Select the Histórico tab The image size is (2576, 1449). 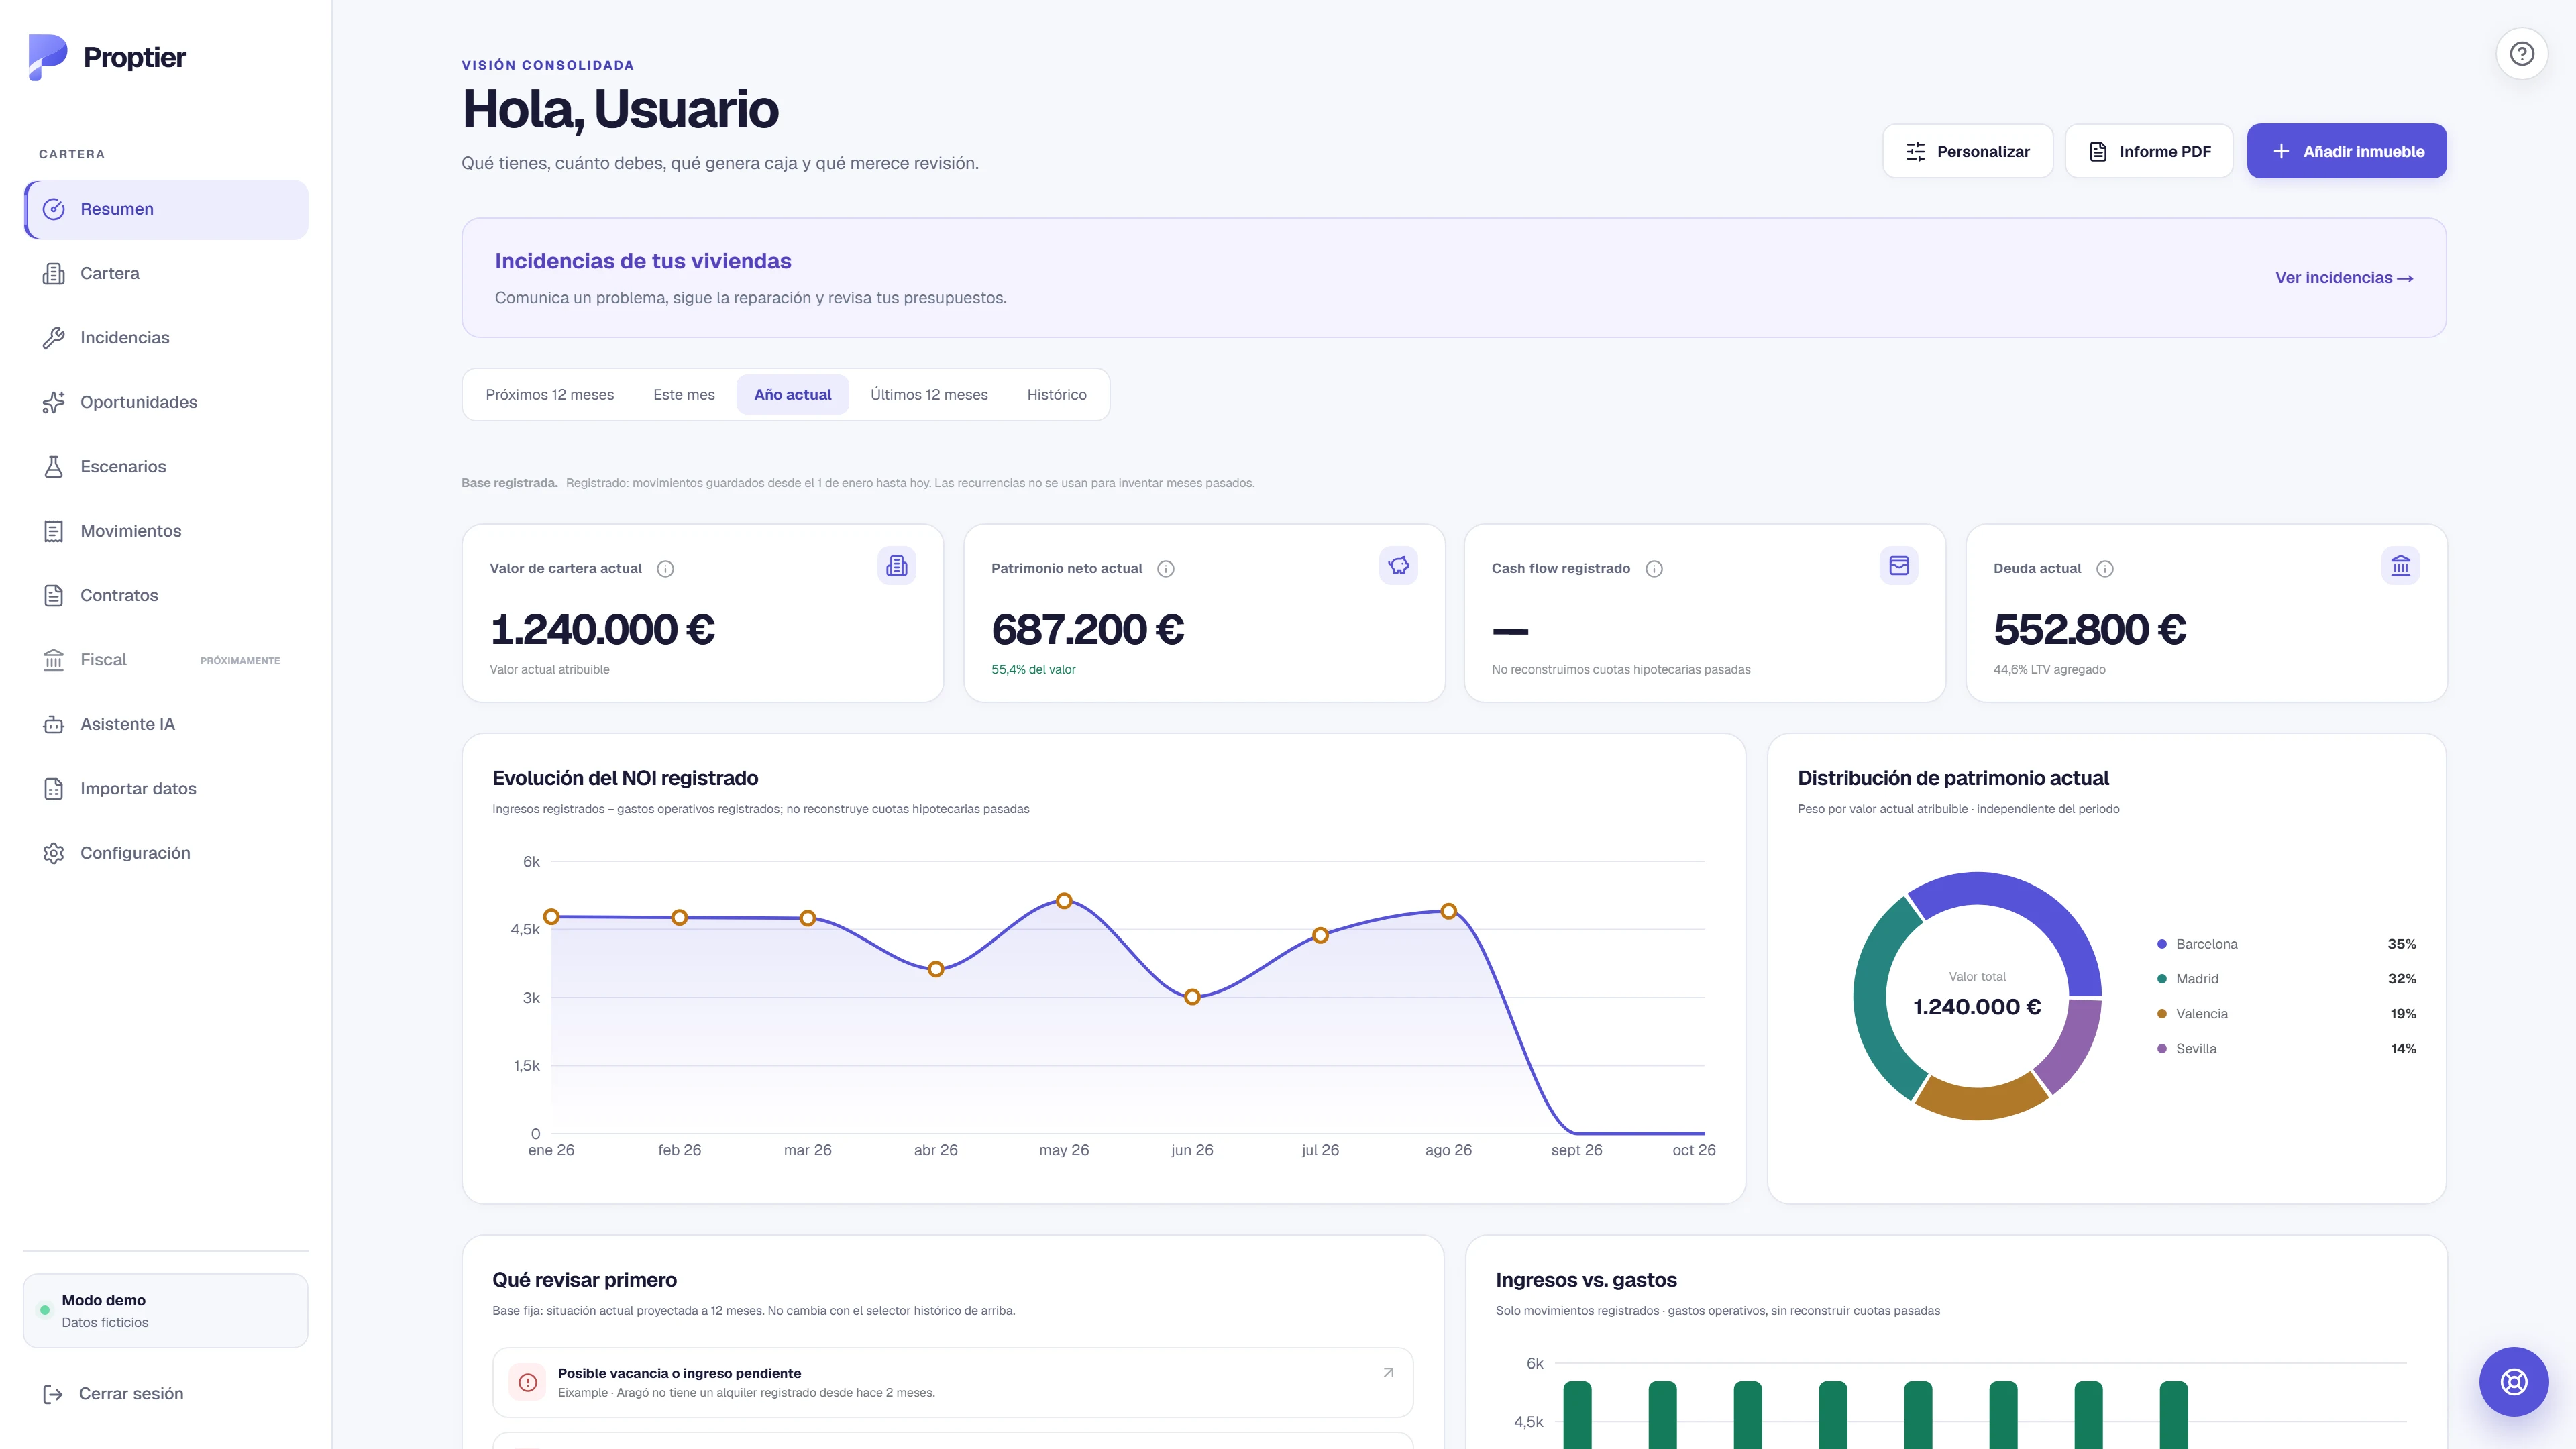1057,395
